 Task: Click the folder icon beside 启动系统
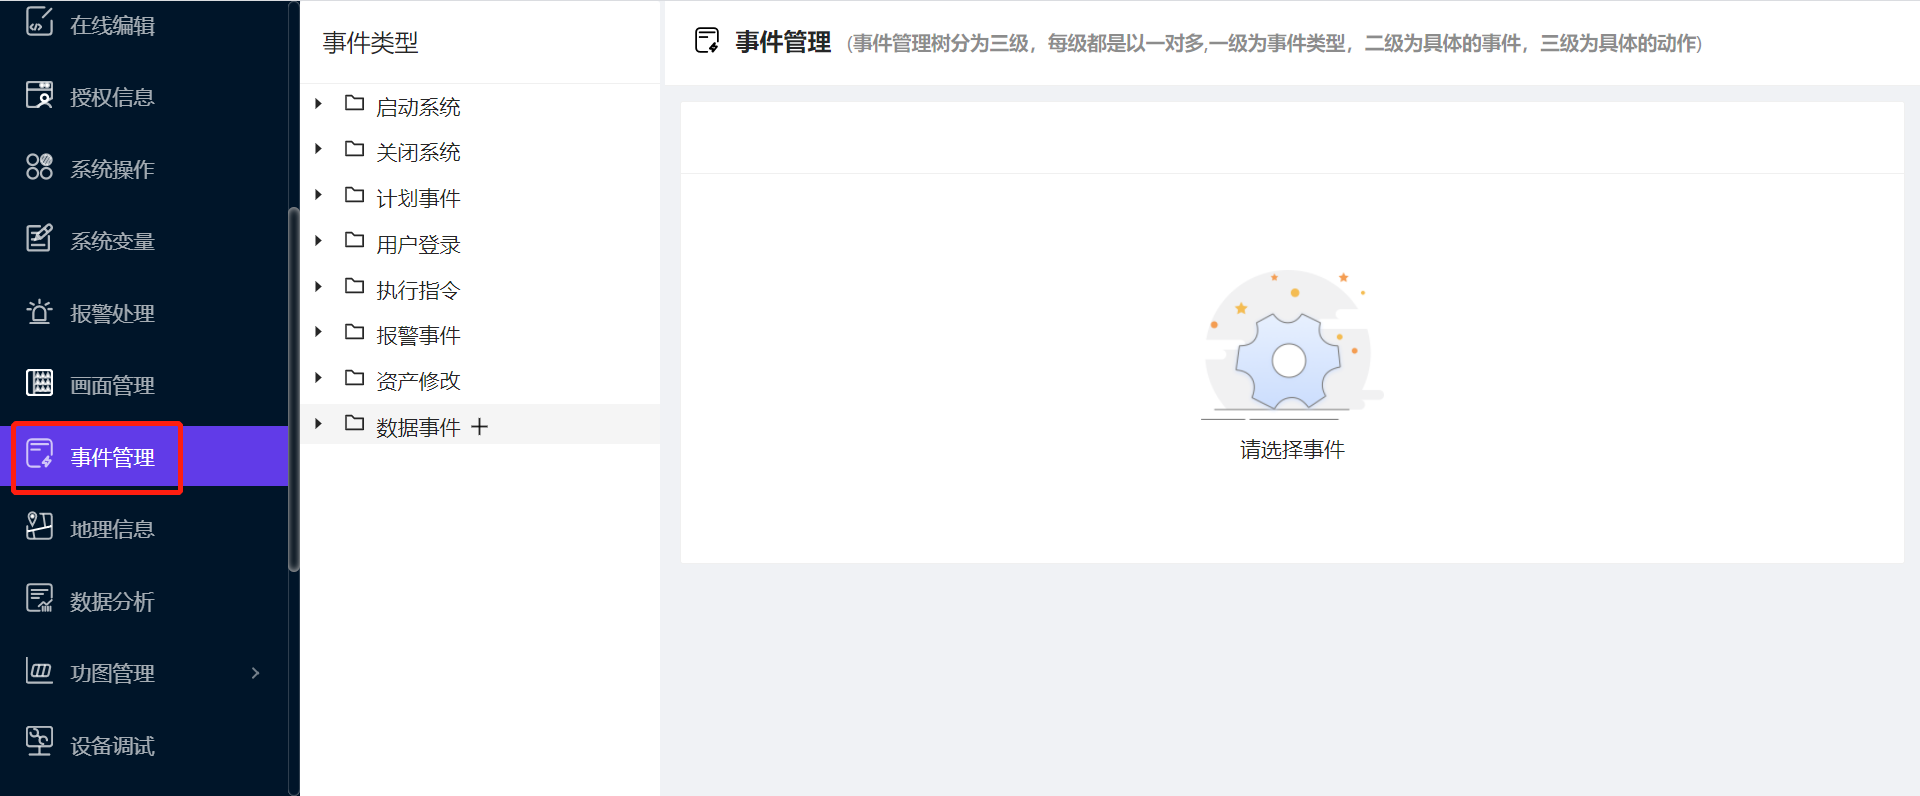click(354, 103)
